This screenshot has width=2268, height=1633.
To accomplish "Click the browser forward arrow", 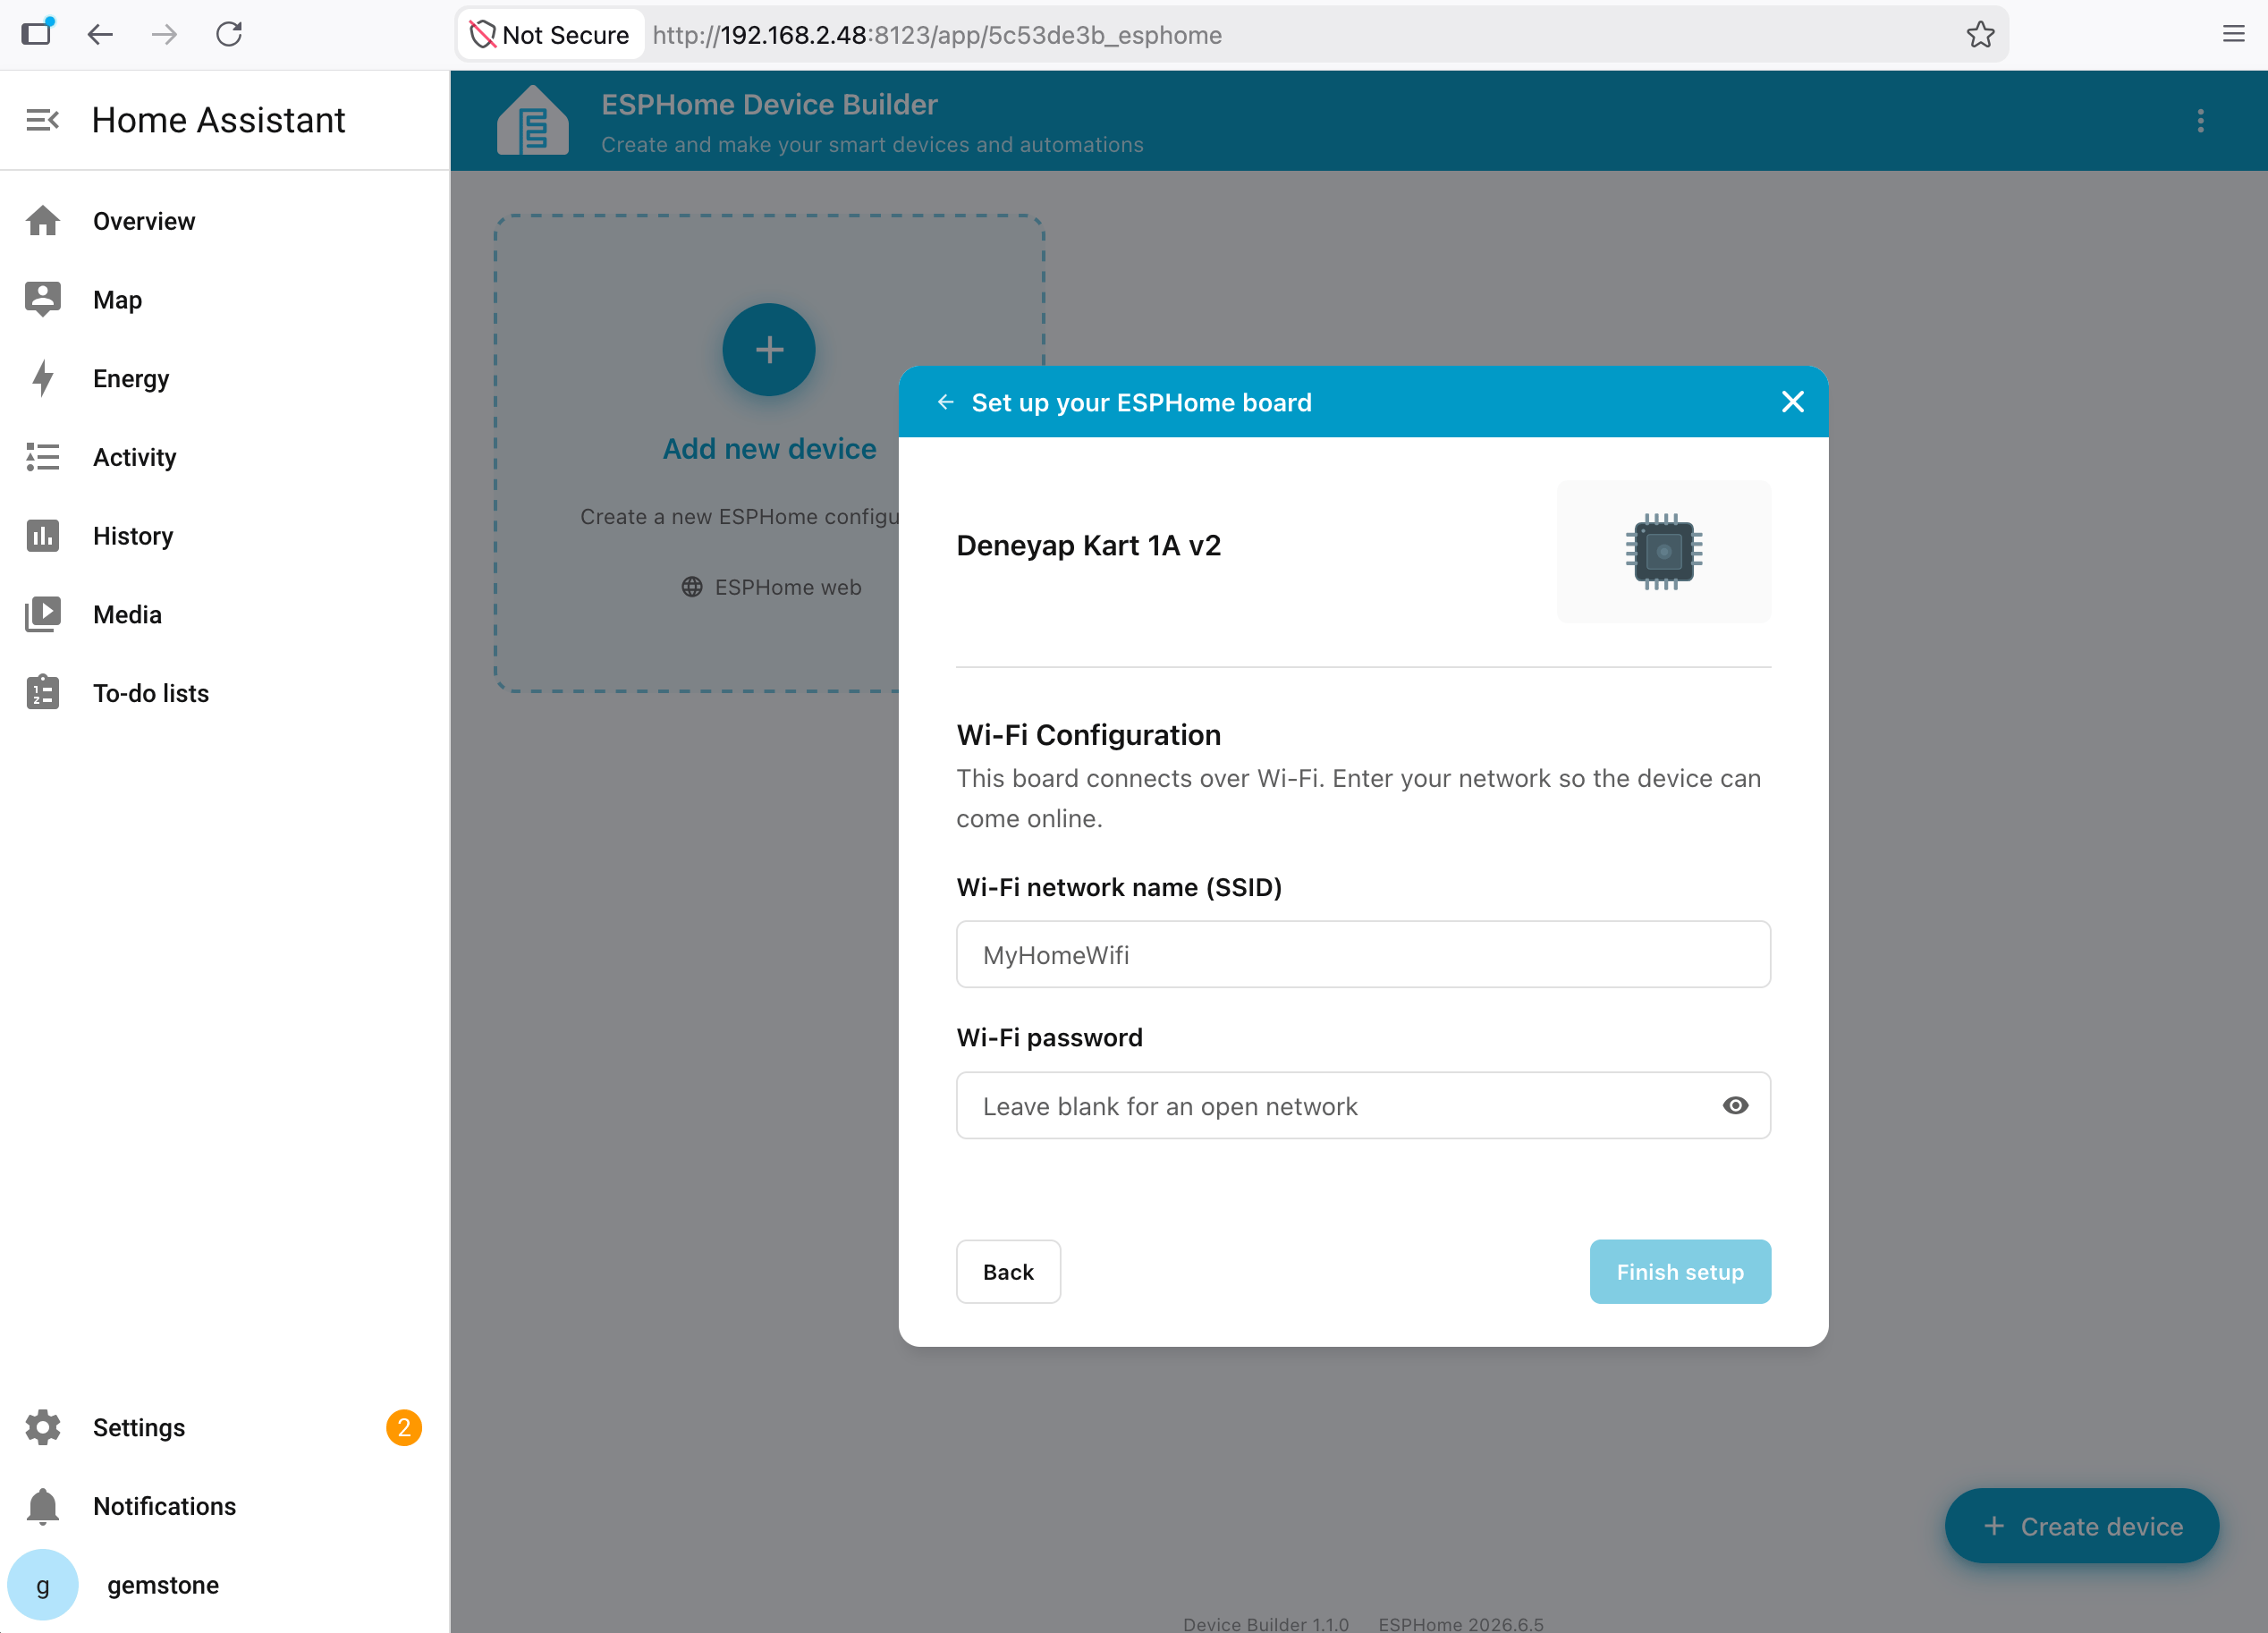I will [x=165, y=35].
